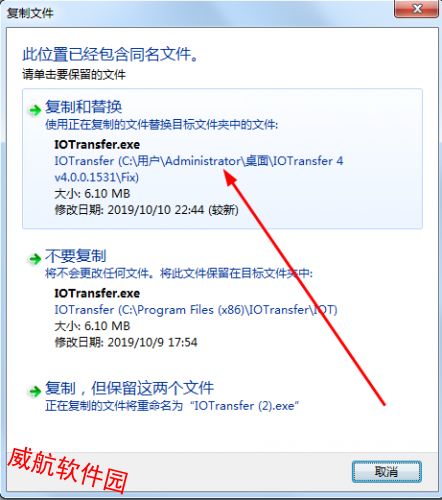Choose the 复制和替换 option heading
442x500 pixels.
click(83, 107)
